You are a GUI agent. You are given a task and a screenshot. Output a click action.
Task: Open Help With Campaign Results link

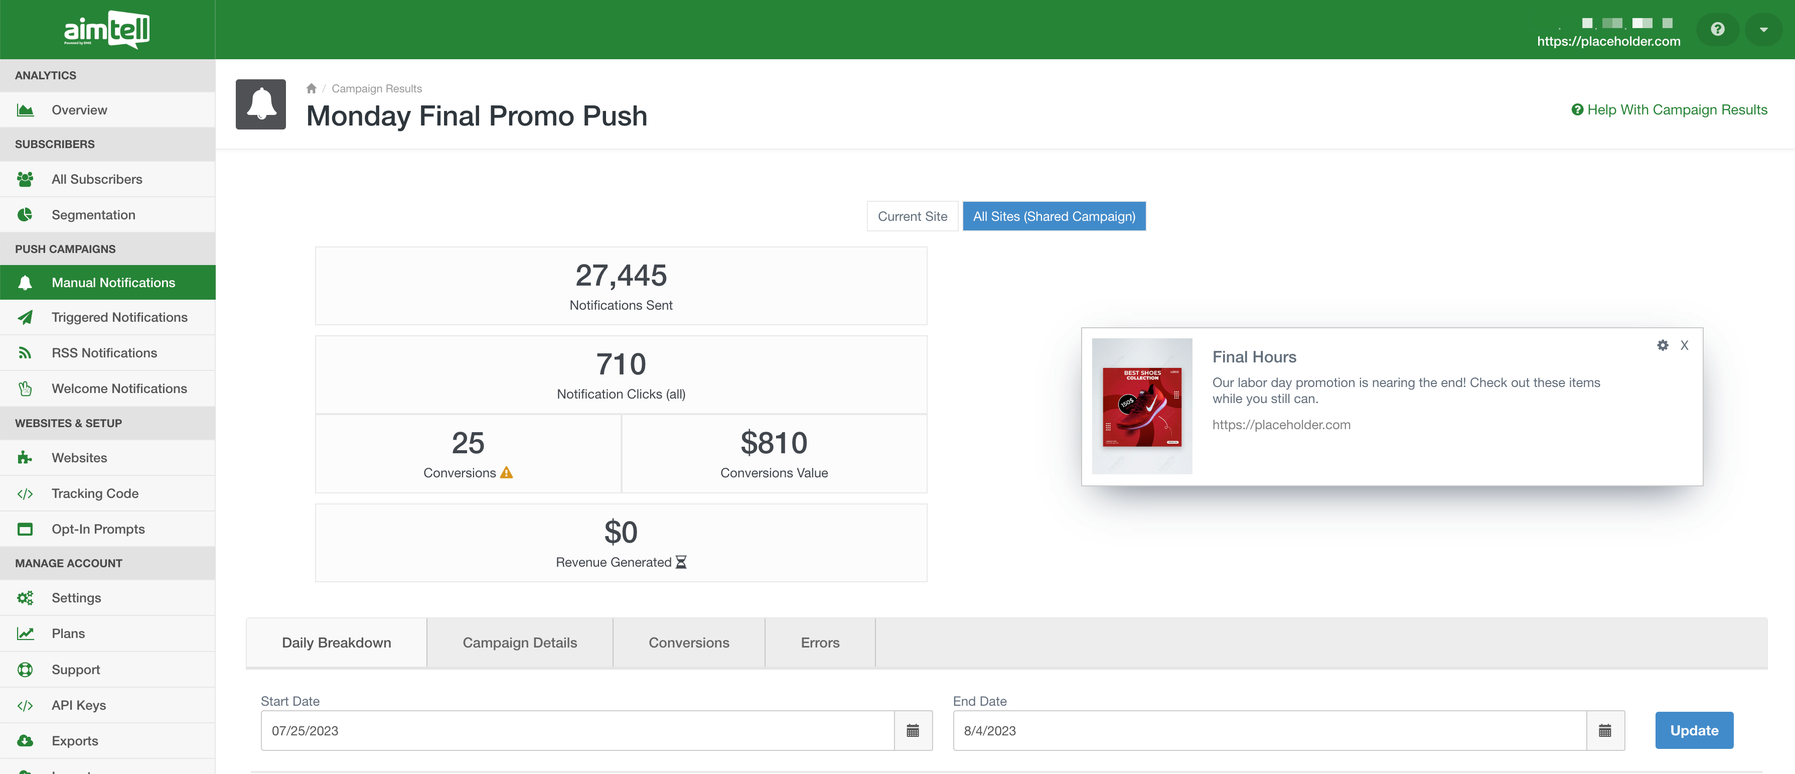pos(1669,110)
